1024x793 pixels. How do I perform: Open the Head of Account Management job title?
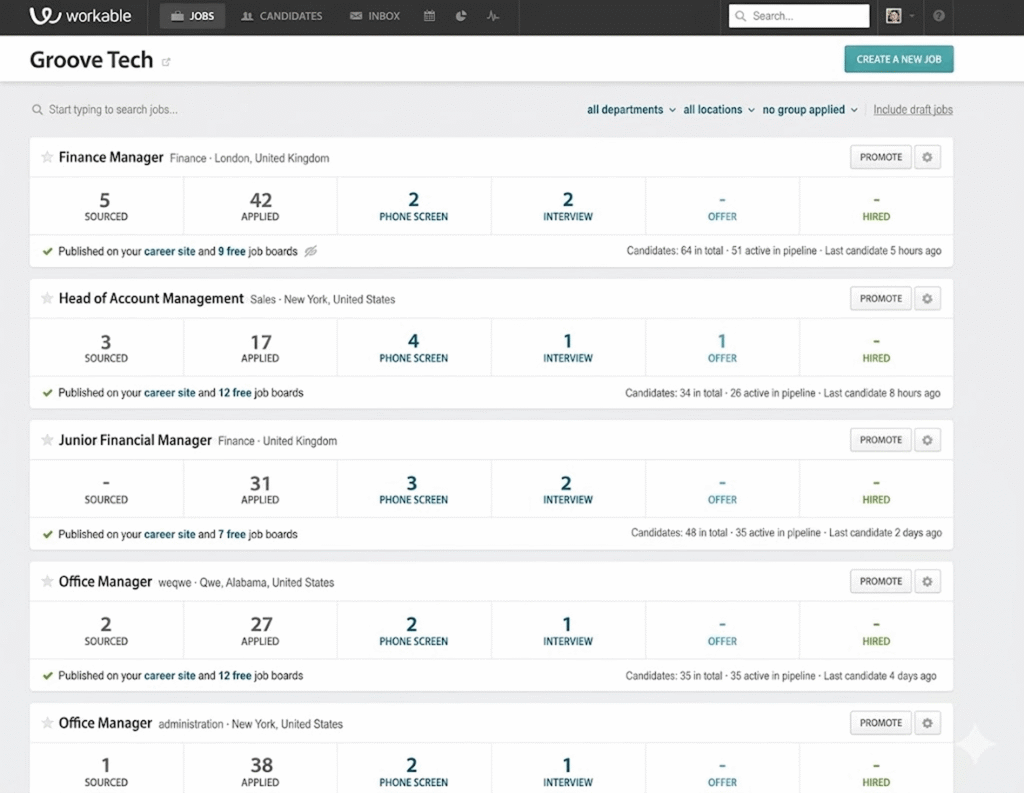pyautogui.click(x=151, y=299)
